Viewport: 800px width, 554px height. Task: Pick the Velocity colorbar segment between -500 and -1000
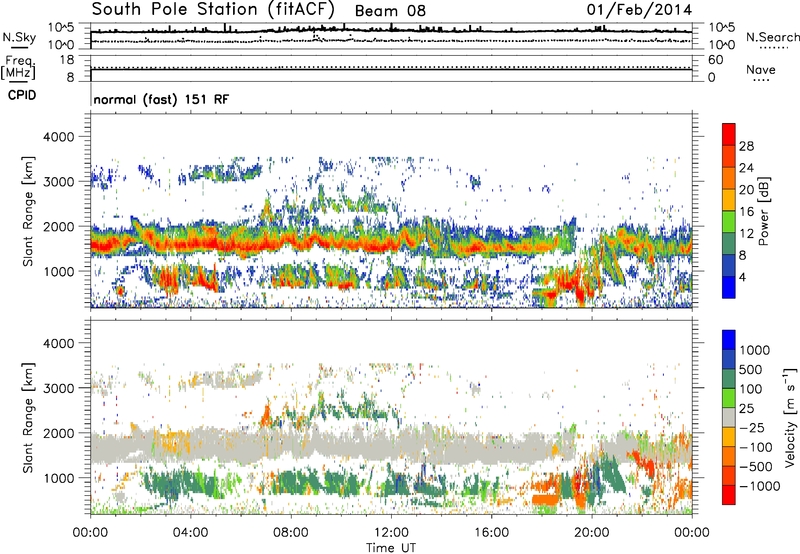coord(729,475)
